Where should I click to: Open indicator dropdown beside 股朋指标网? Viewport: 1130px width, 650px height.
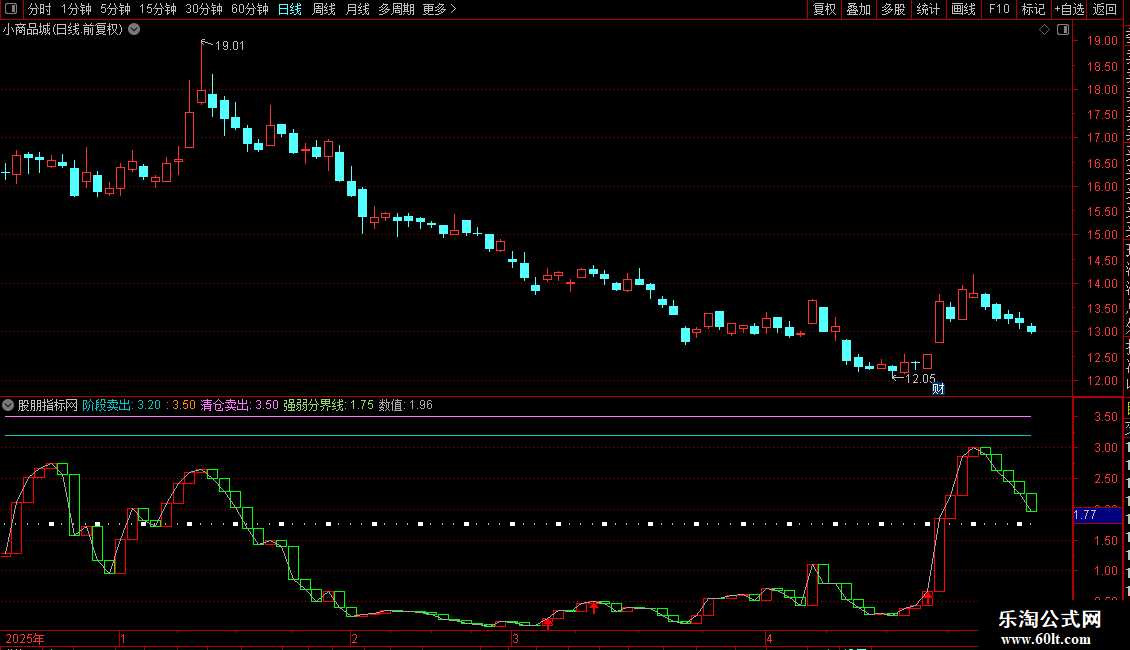click(8, 405)
